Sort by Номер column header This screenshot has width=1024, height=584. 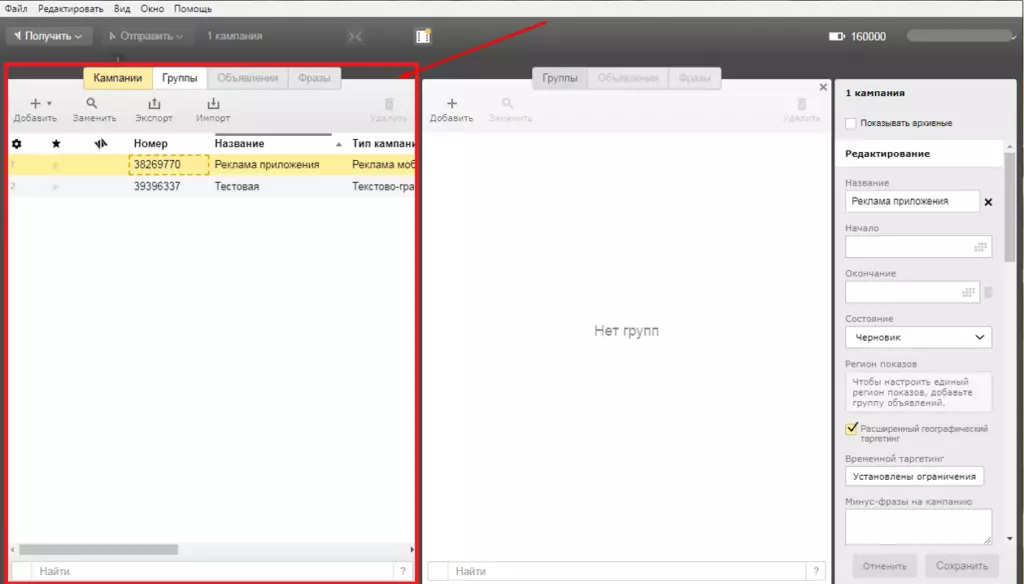pyautogui.click(x=151, y=143)
